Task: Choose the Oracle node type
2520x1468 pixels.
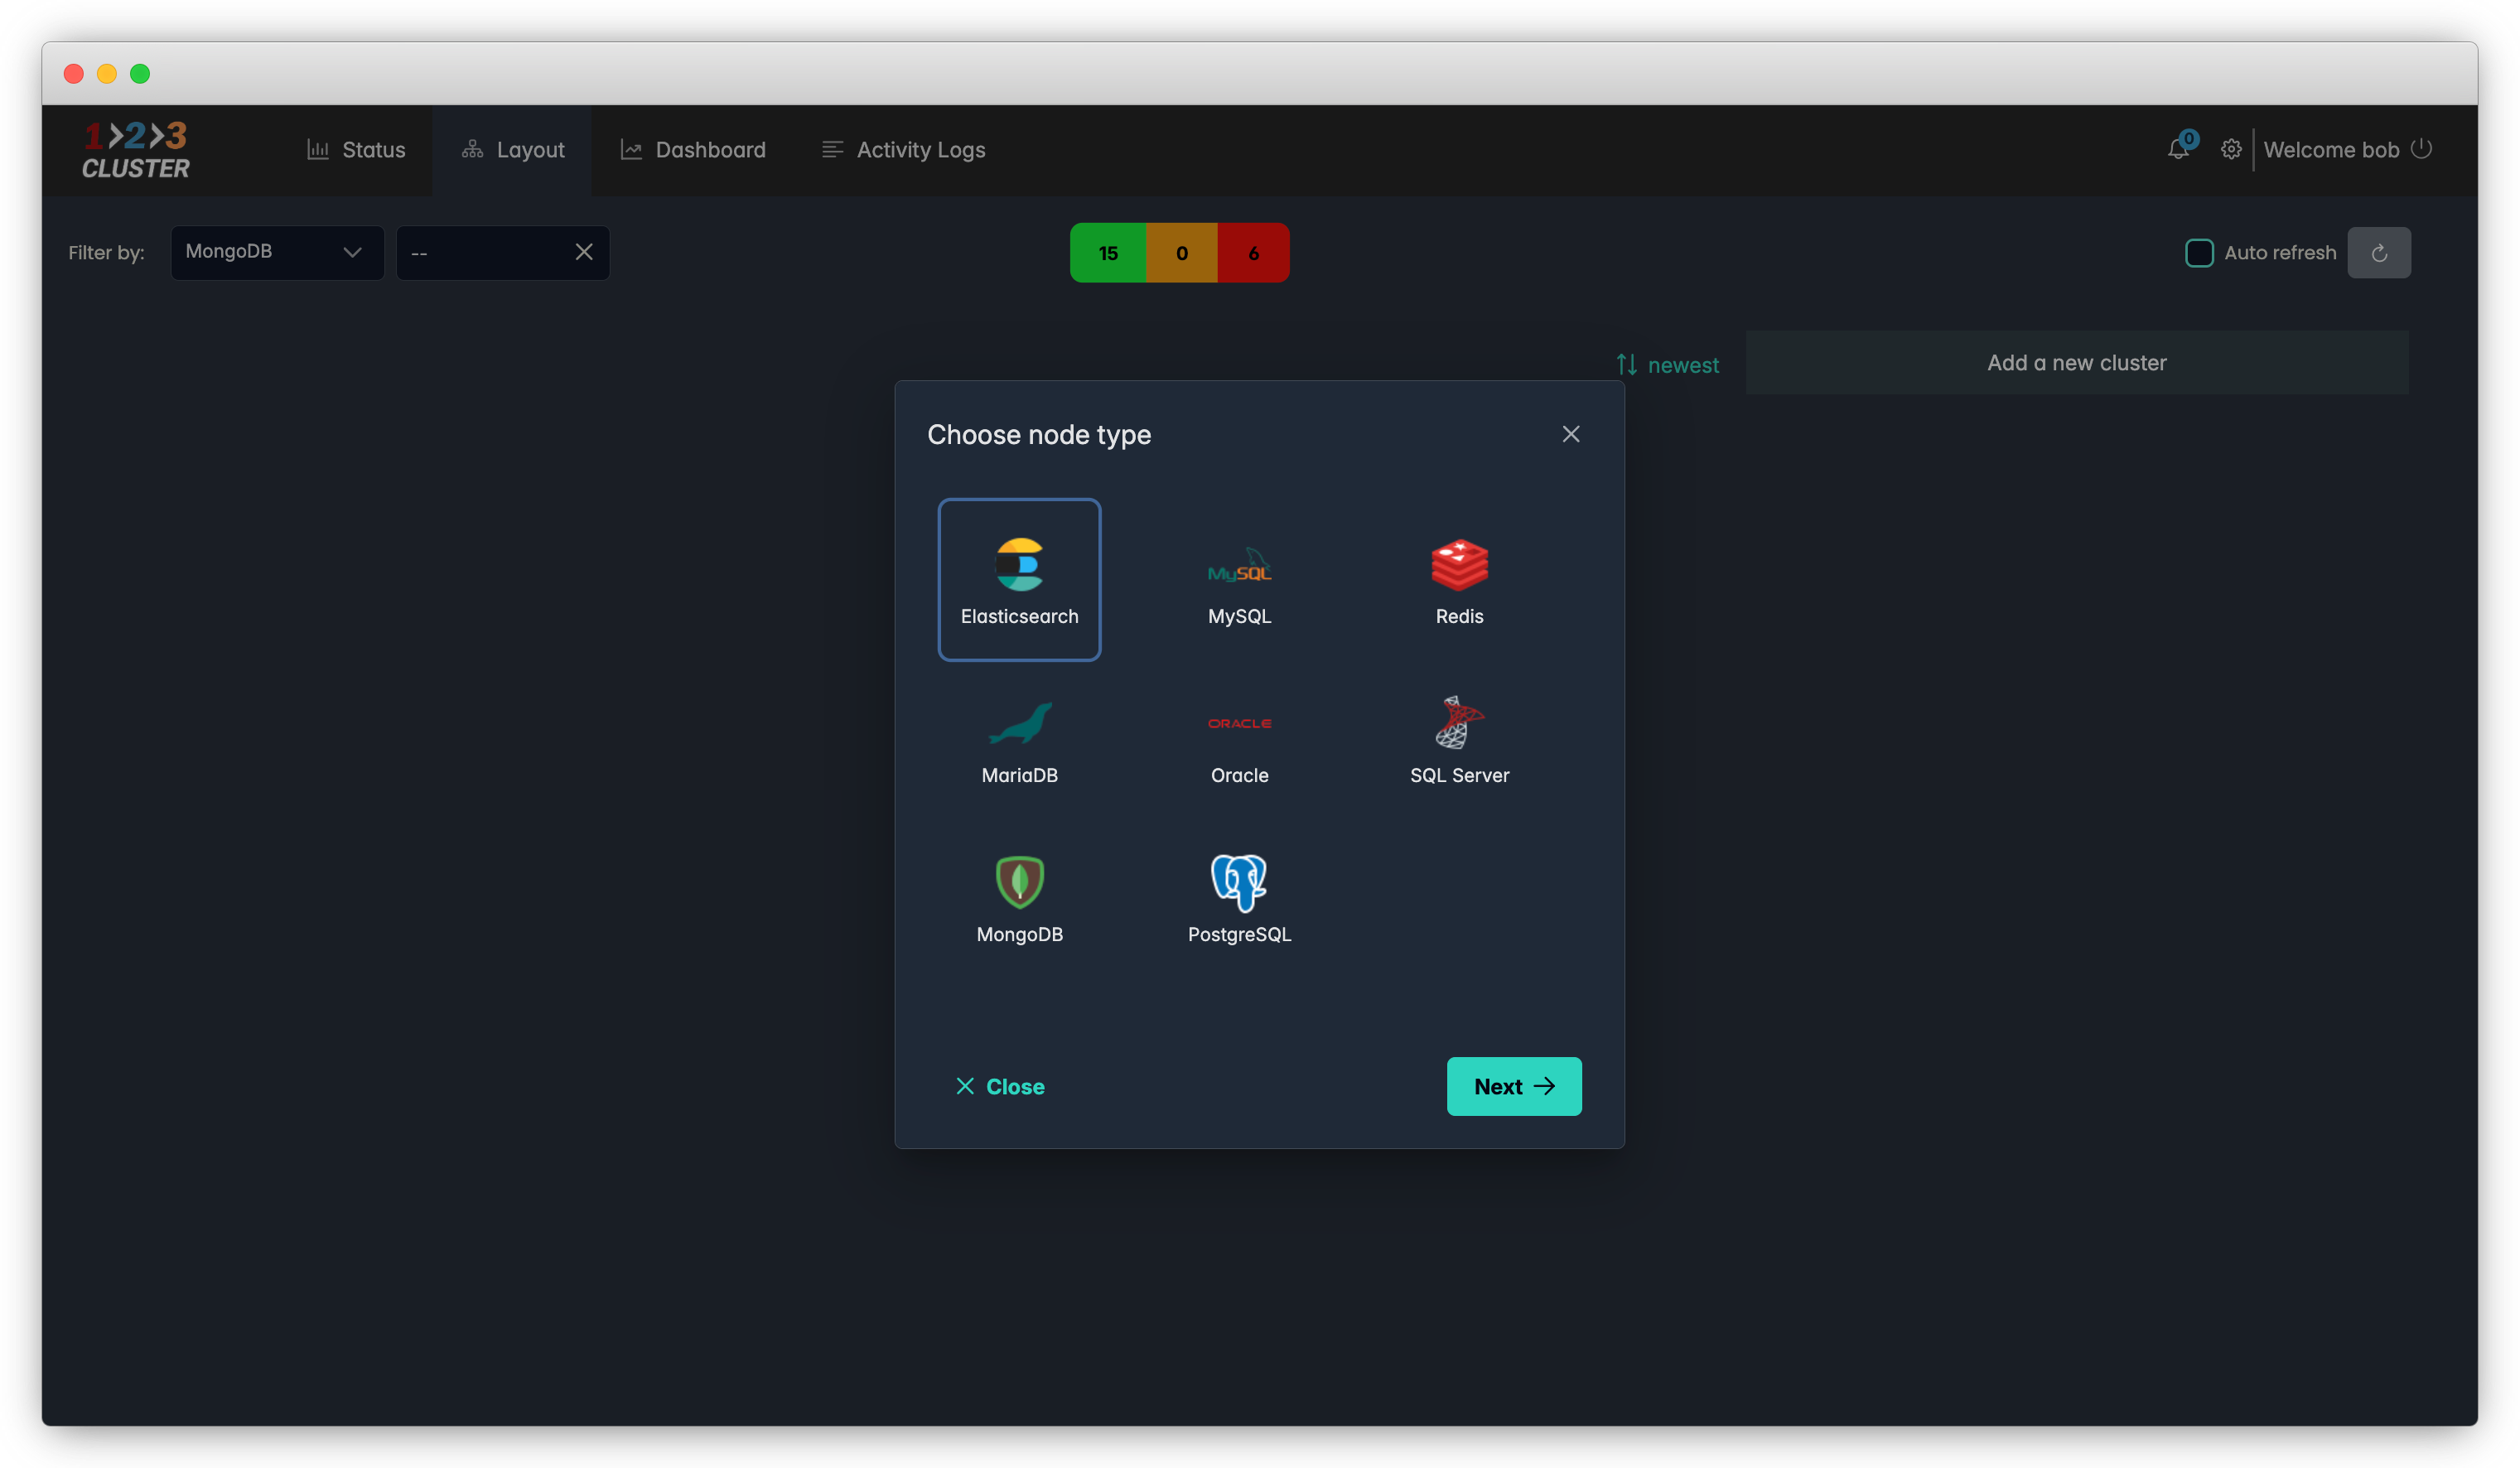Action: [1239, 740]
